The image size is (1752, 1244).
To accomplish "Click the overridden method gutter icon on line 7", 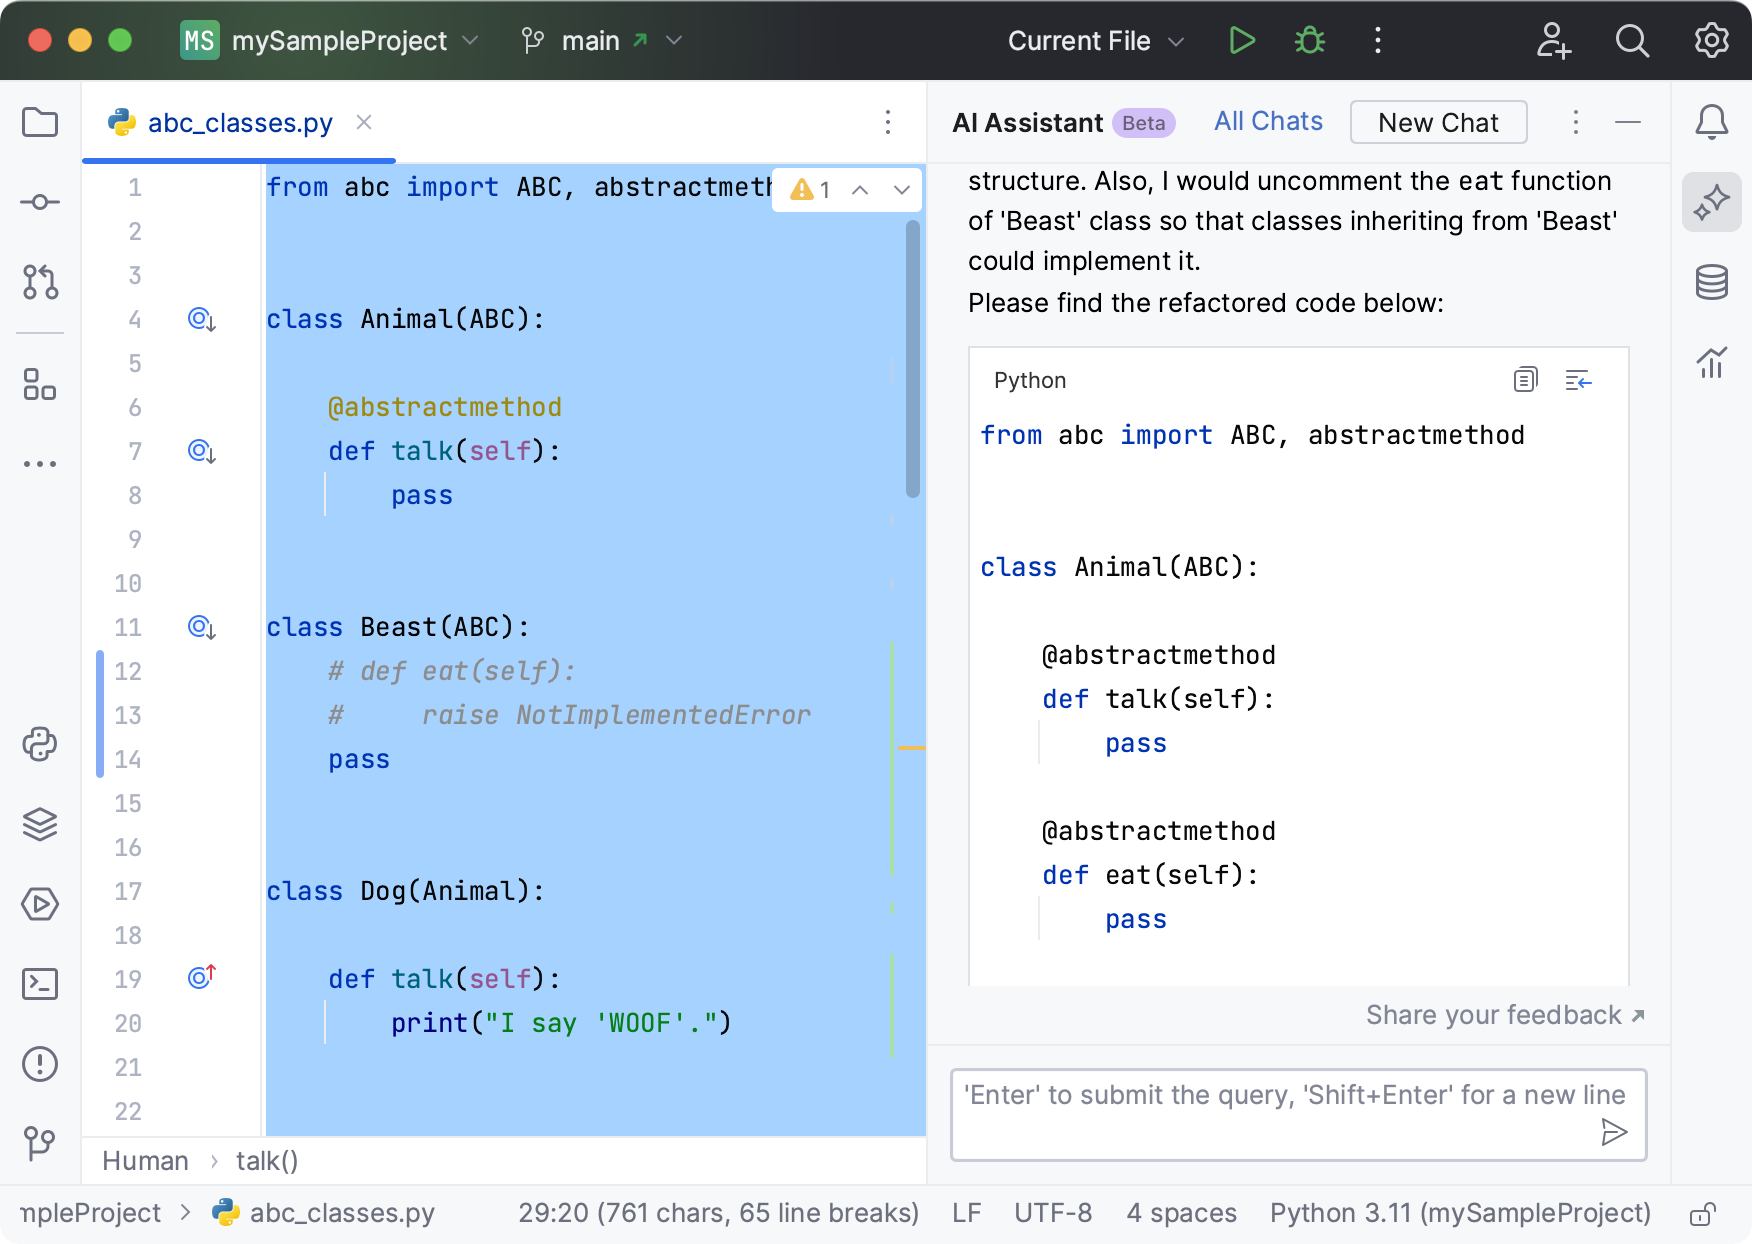I will (x=202, y=452).
